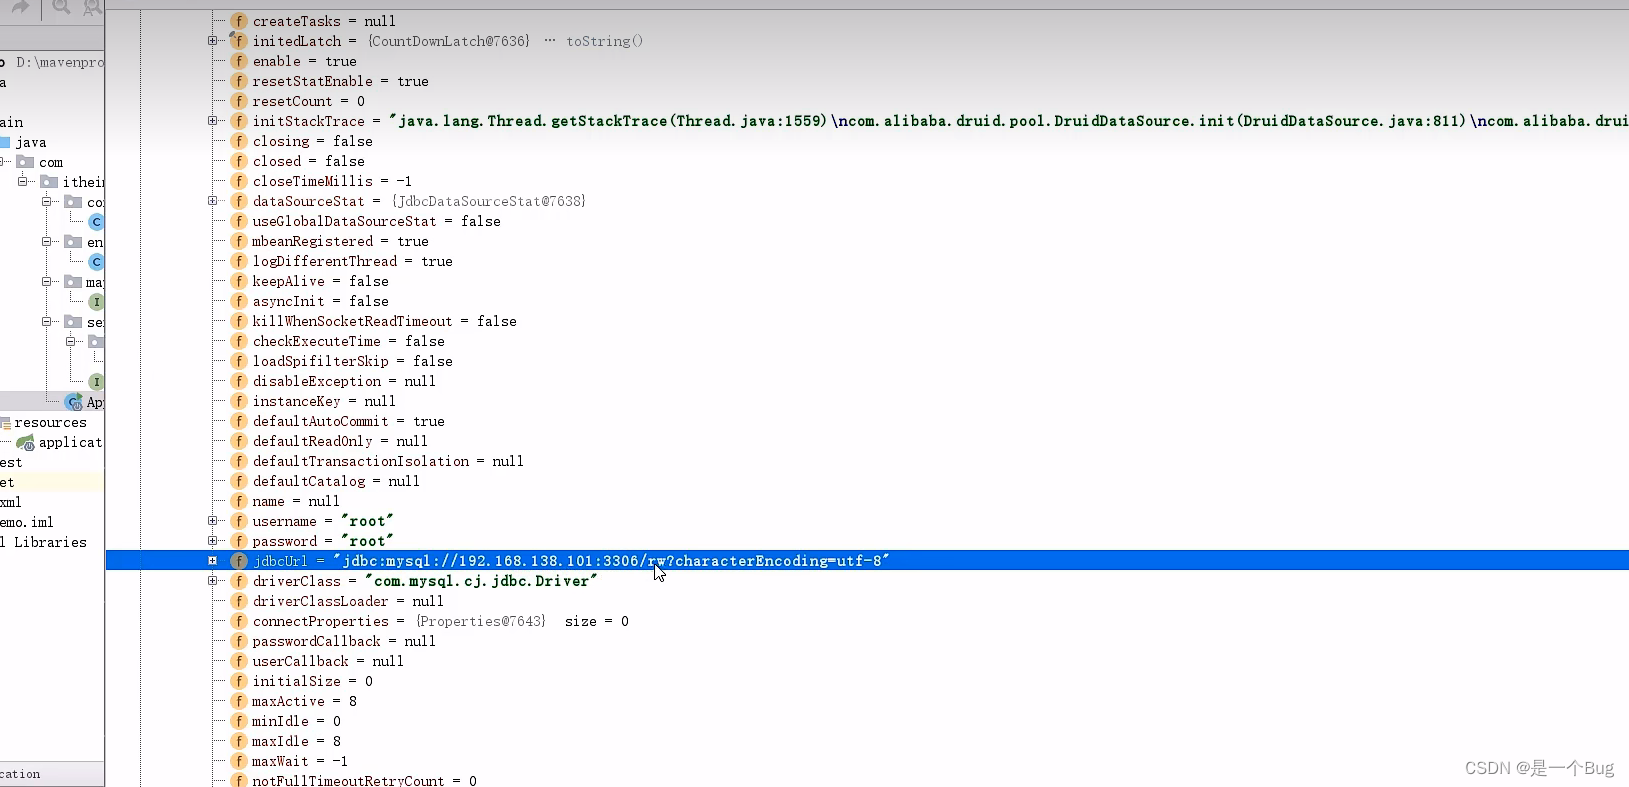The width and height of the screenshot is (1629, 787).
Task: Expand the initedLatch field node
Action: (212, 41)
